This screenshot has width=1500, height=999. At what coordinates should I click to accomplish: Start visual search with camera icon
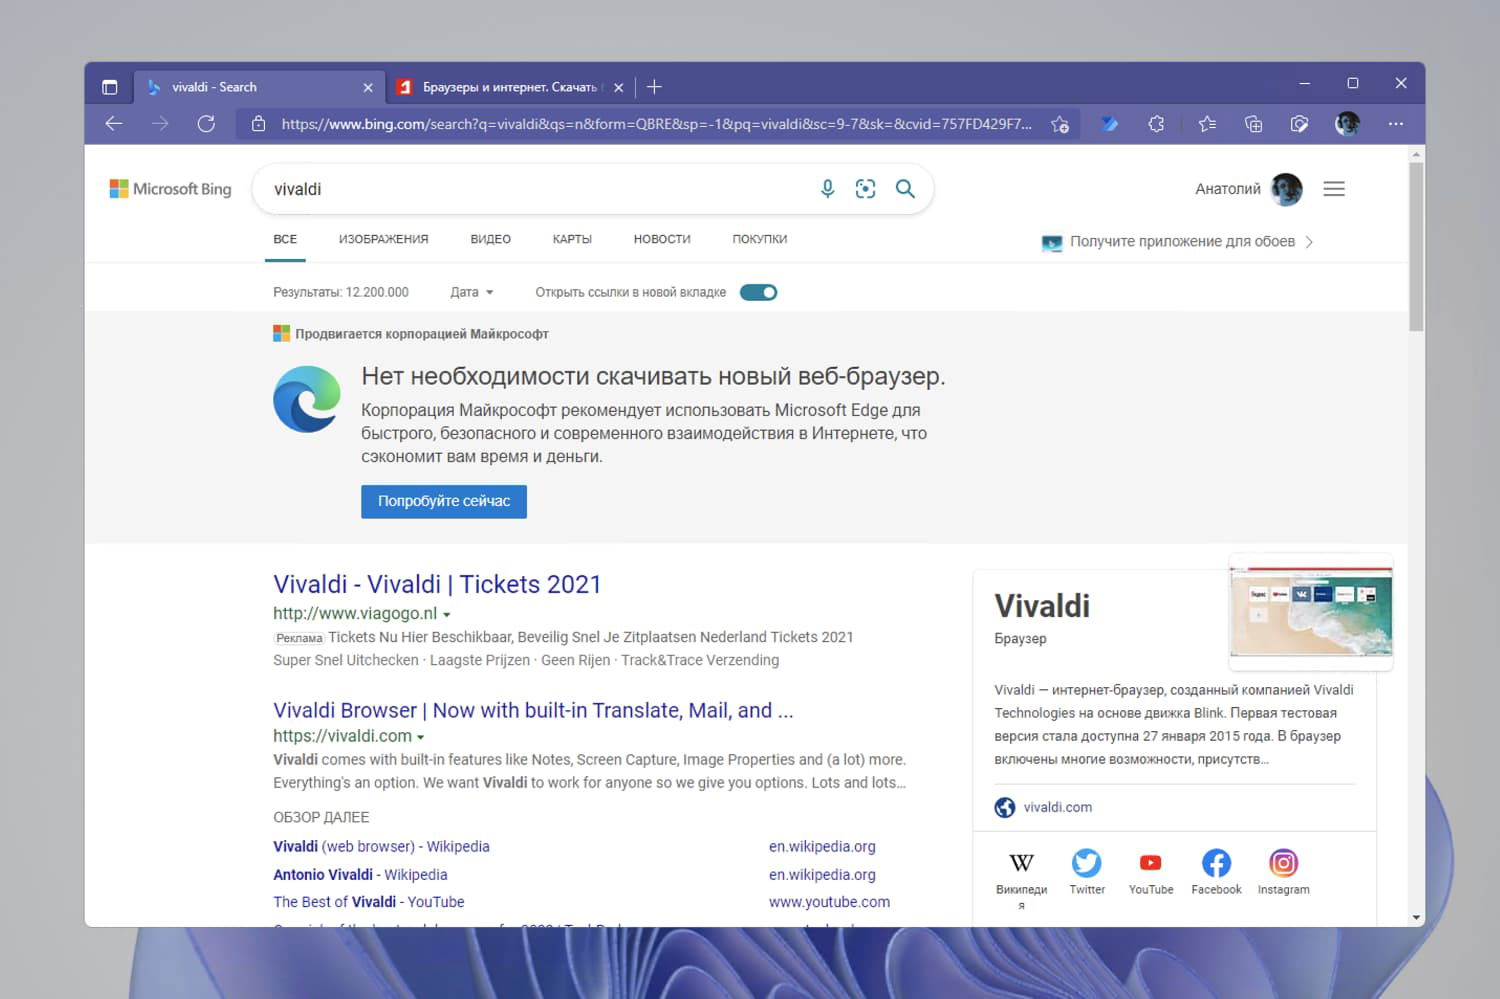point(865,189)
